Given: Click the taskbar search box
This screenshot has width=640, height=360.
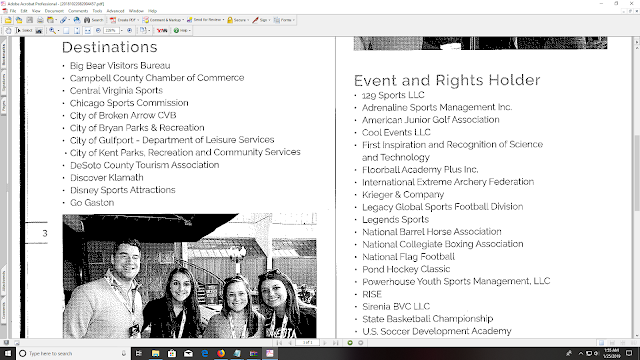Looking at the screenshot, I should (73, 353).
